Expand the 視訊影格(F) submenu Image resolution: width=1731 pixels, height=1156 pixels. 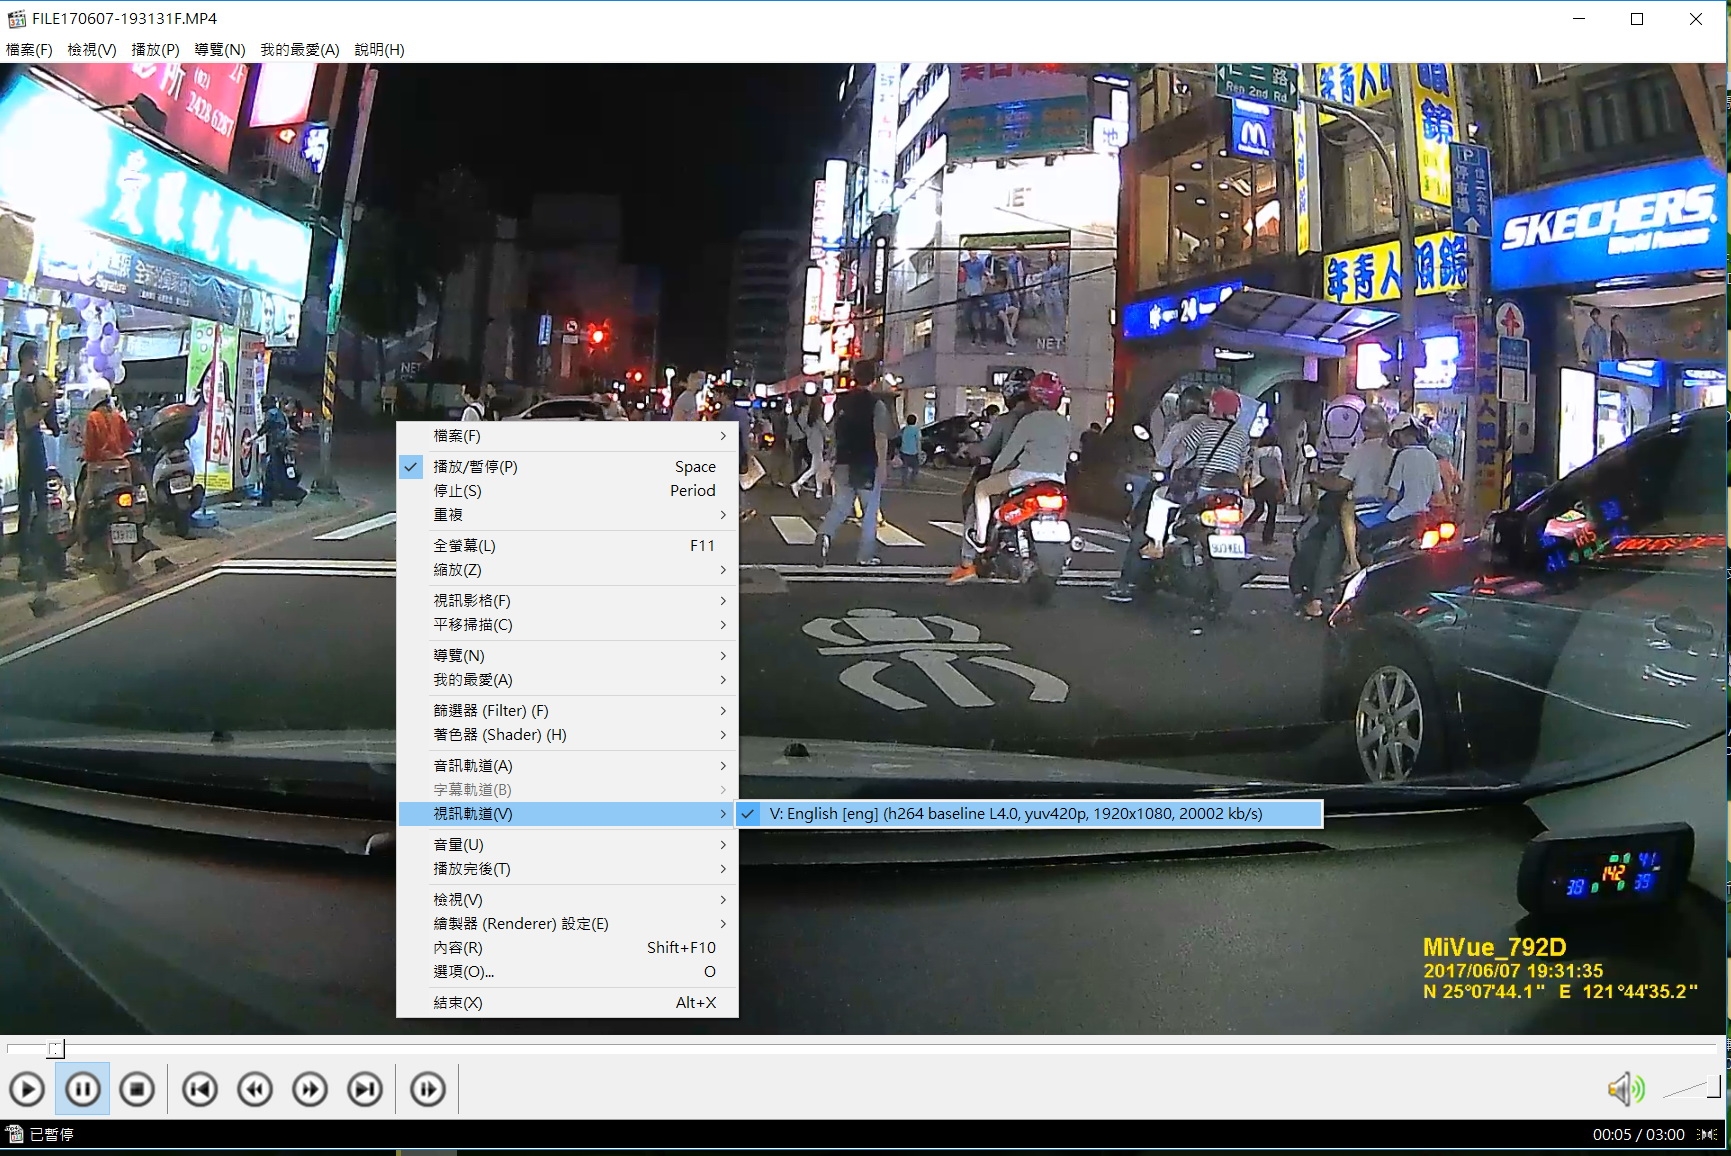[568, 601]
